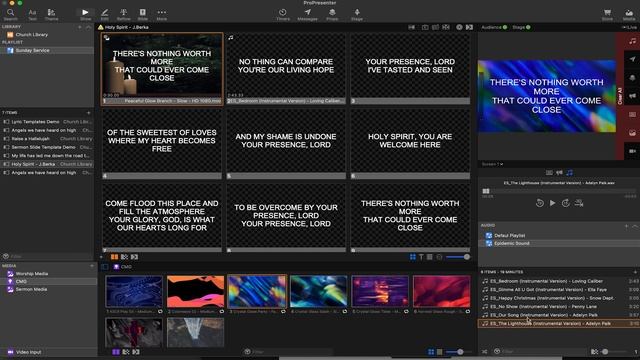The height and width of the screenshot is (360, 640).
Task: Select Holy Spirit - J.Berka item
Action: coord(47,164)
